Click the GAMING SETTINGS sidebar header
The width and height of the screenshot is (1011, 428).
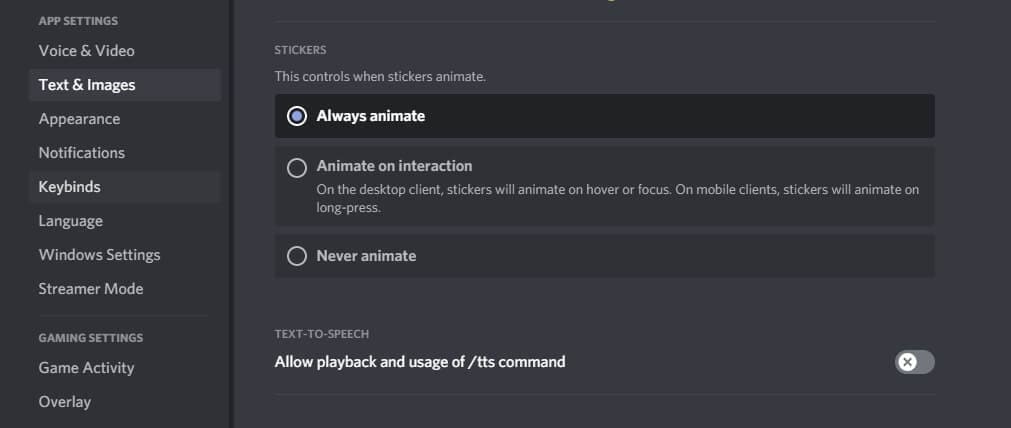coord(90,338)
